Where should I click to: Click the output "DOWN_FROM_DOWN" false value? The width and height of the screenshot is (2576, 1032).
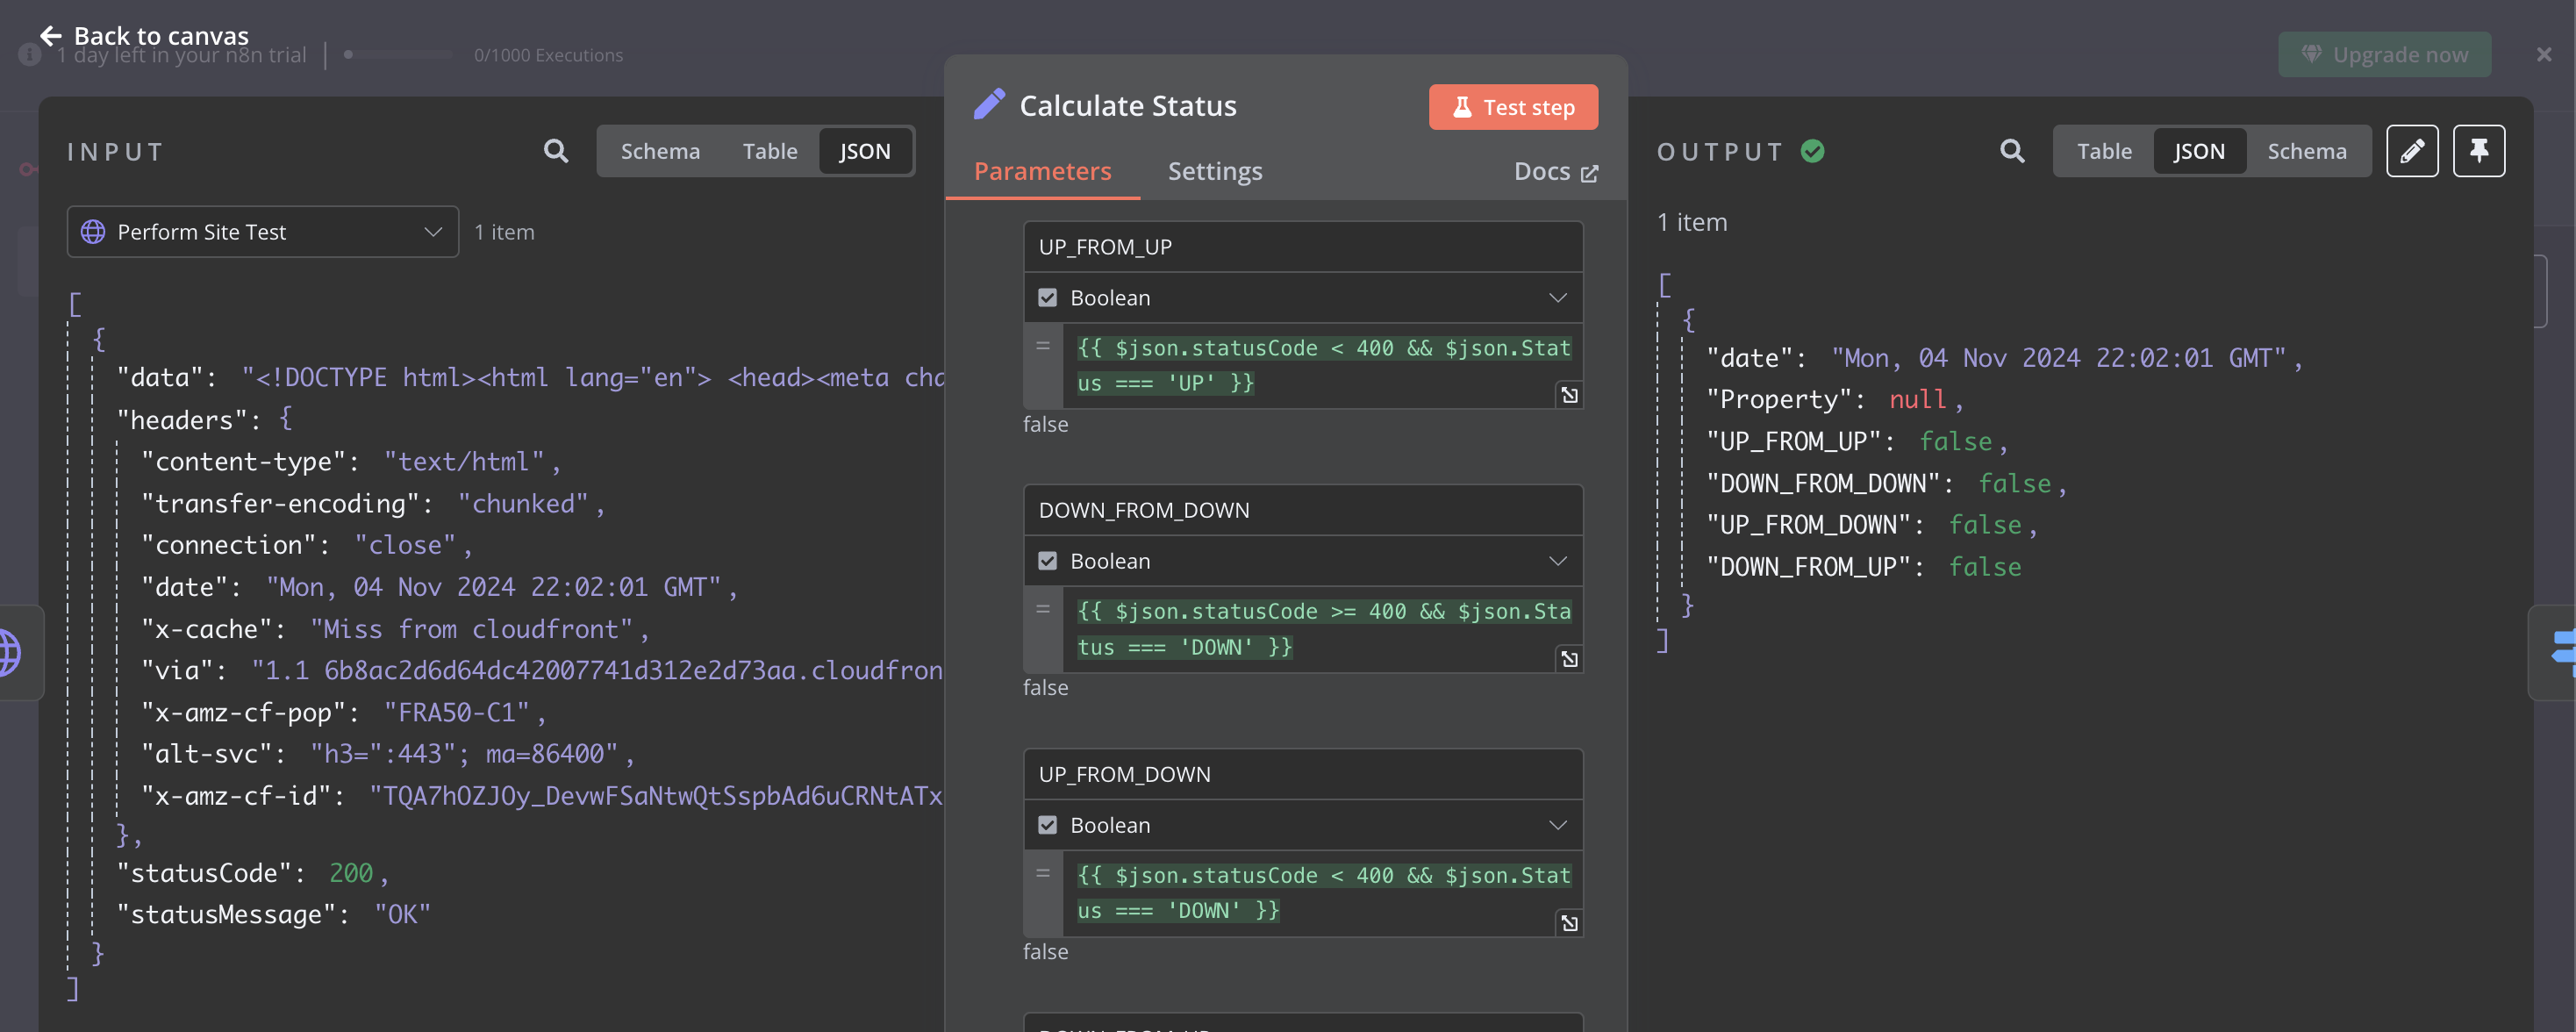(x=2015, y=483)
